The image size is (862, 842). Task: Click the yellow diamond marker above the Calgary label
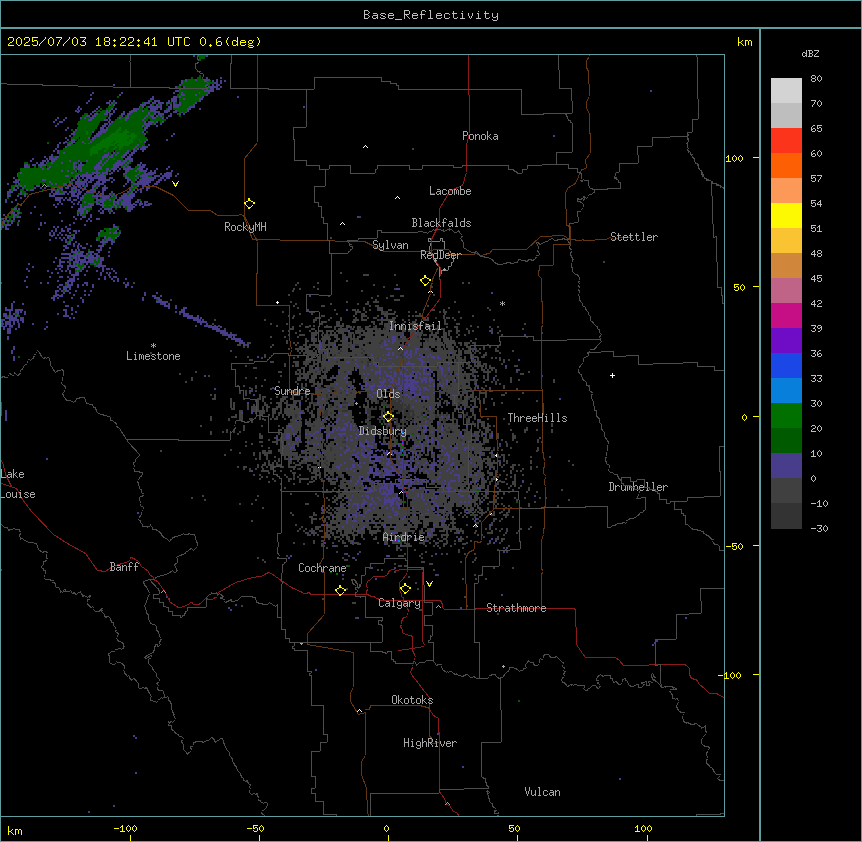pos(405,589)
